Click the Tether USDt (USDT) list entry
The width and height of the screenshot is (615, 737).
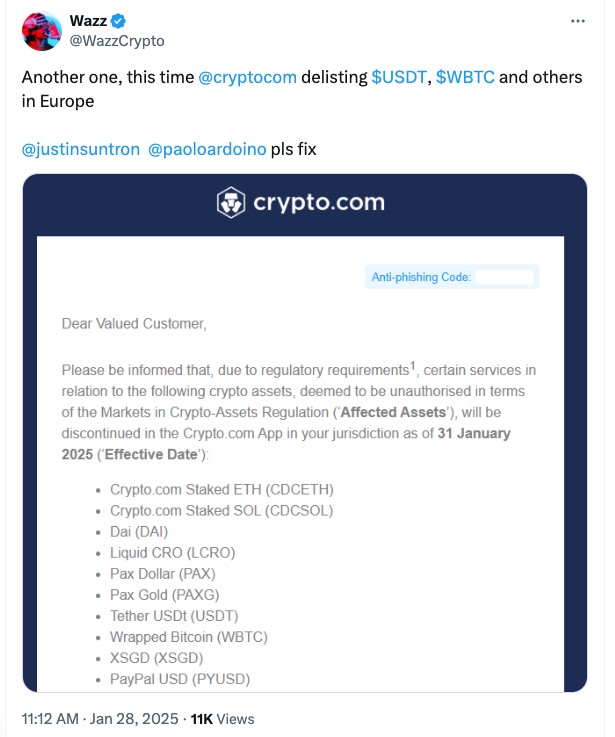click(174, 616)
